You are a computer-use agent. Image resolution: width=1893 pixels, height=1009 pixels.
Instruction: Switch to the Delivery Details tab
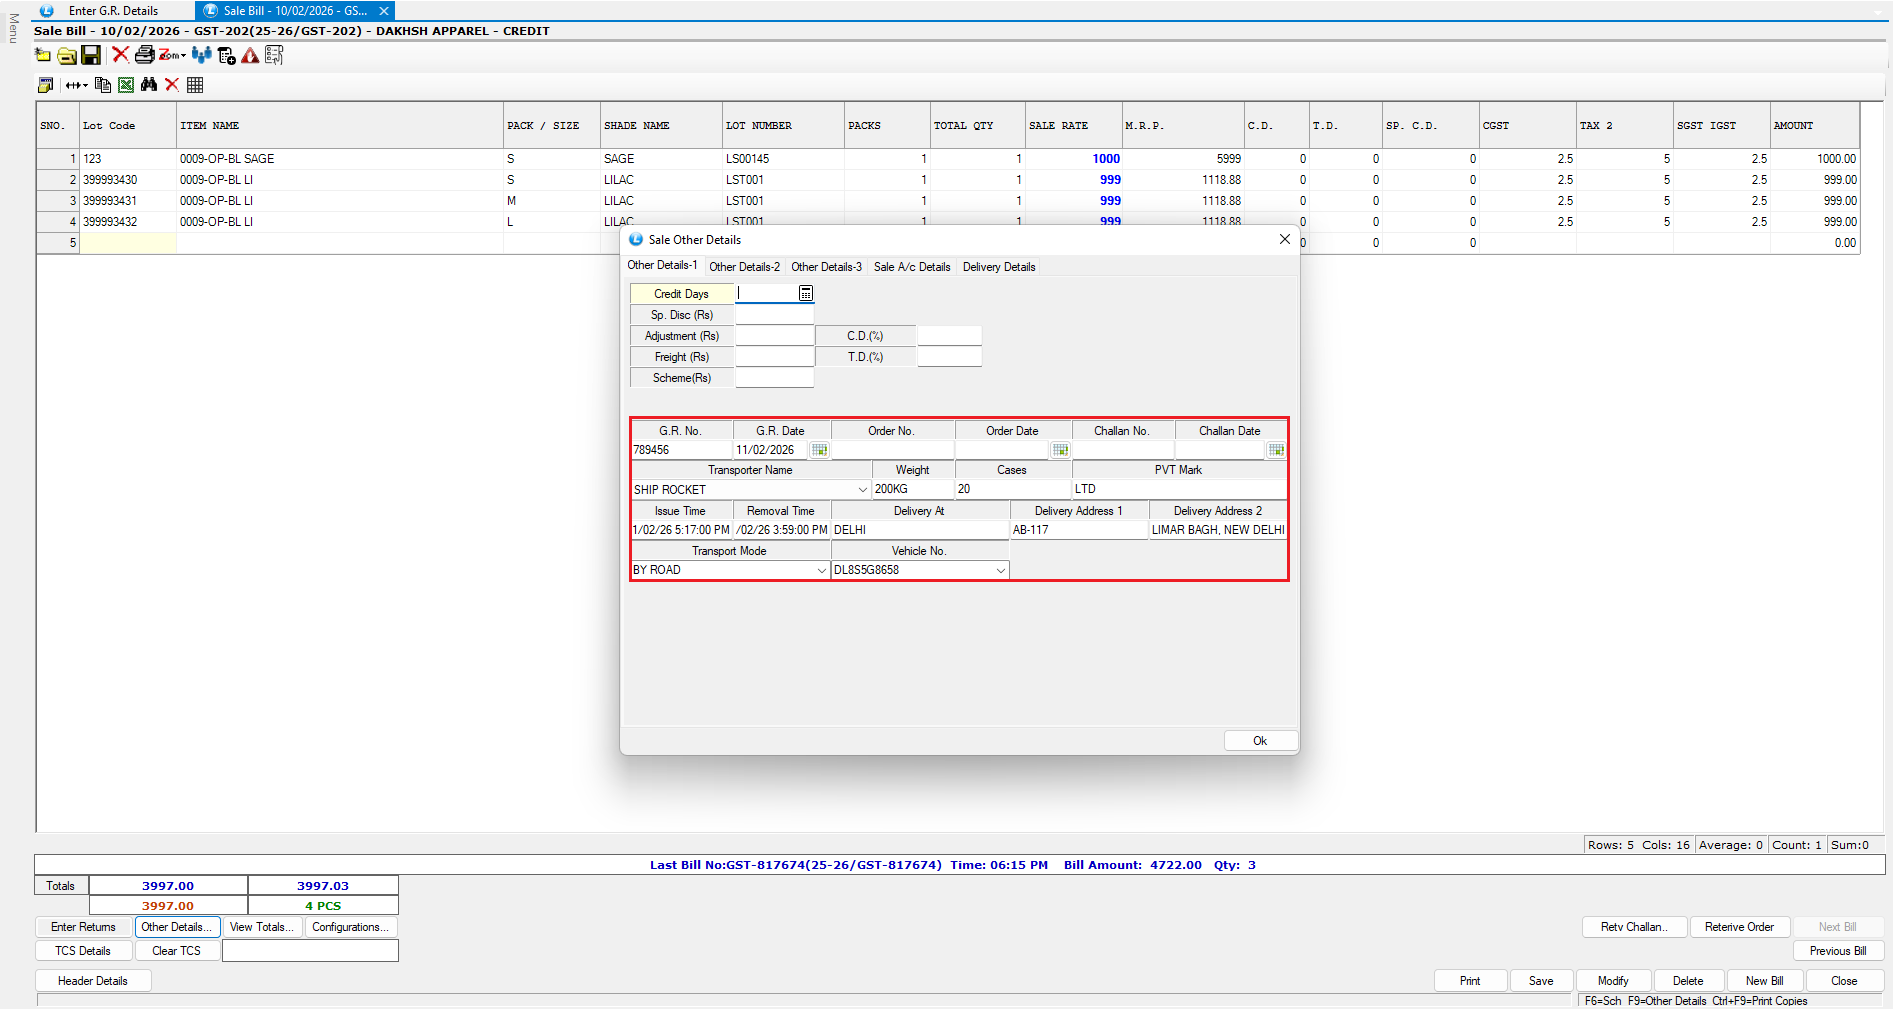[x=998, y=267]
